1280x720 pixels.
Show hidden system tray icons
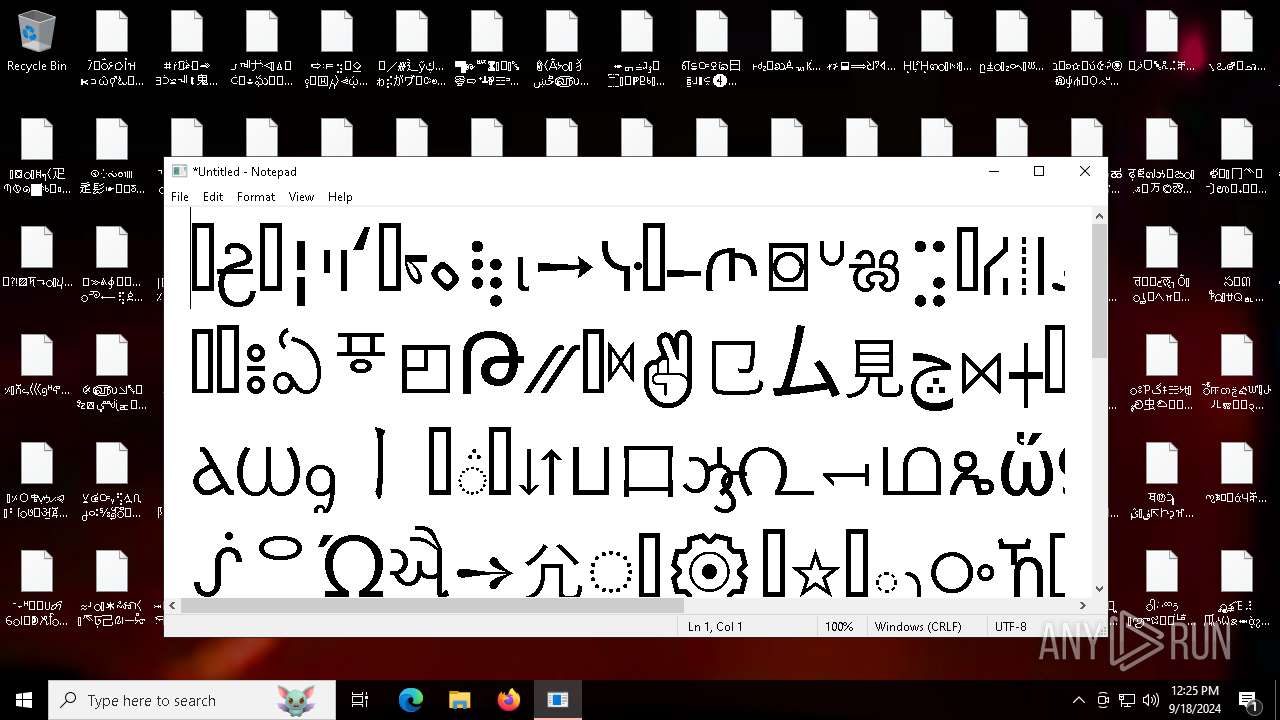[1078, 700]
